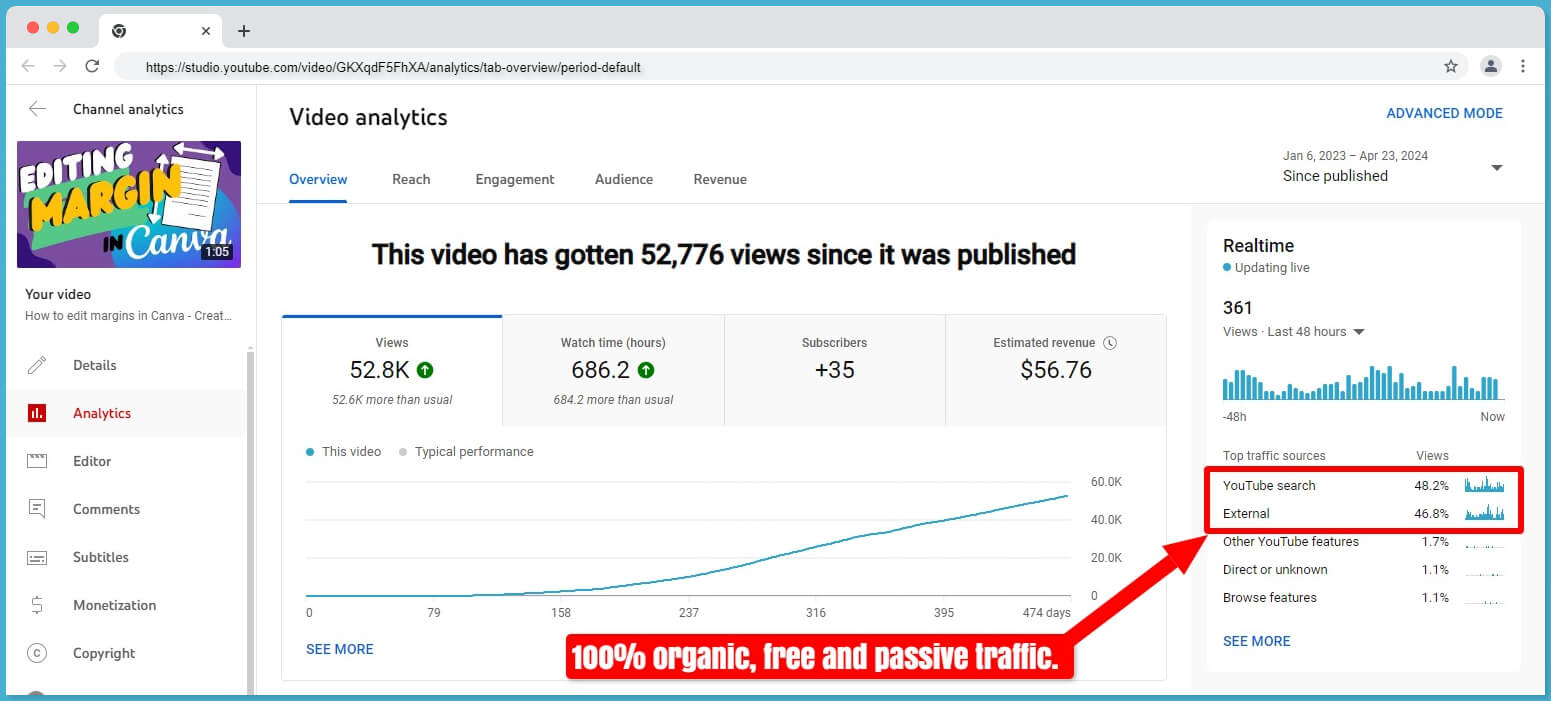Open the Copyright circle-C icon

coord(37,653)
